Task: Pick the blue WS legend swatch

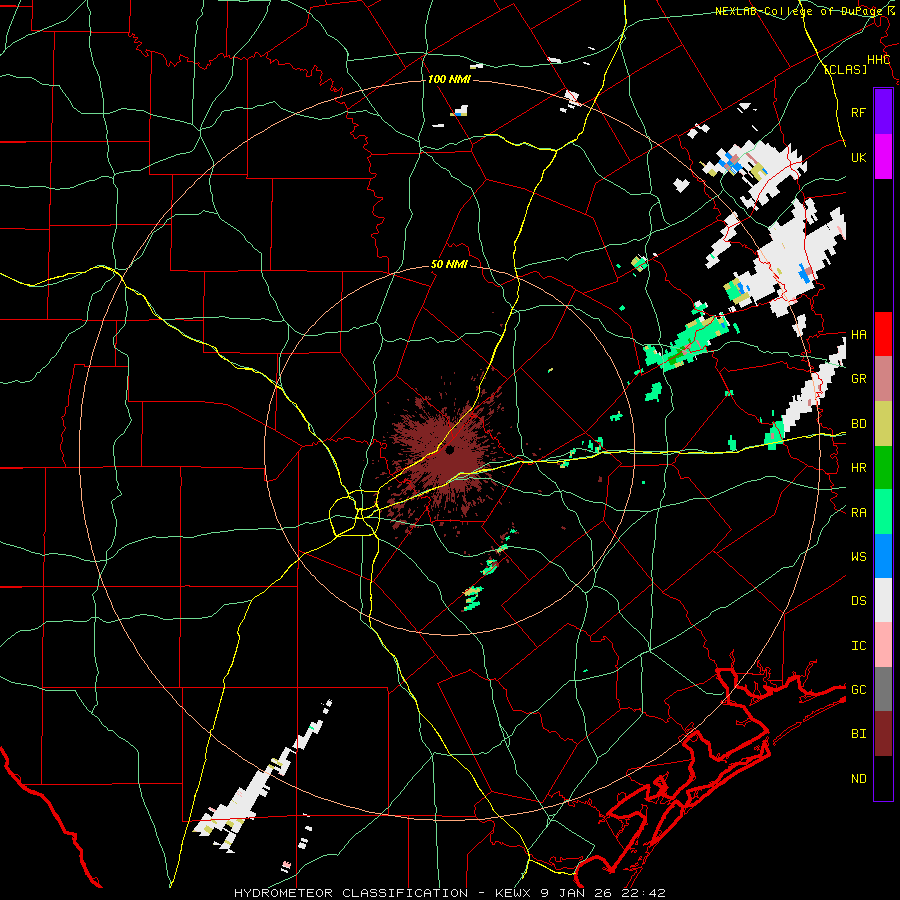Action: click(883, 556)
